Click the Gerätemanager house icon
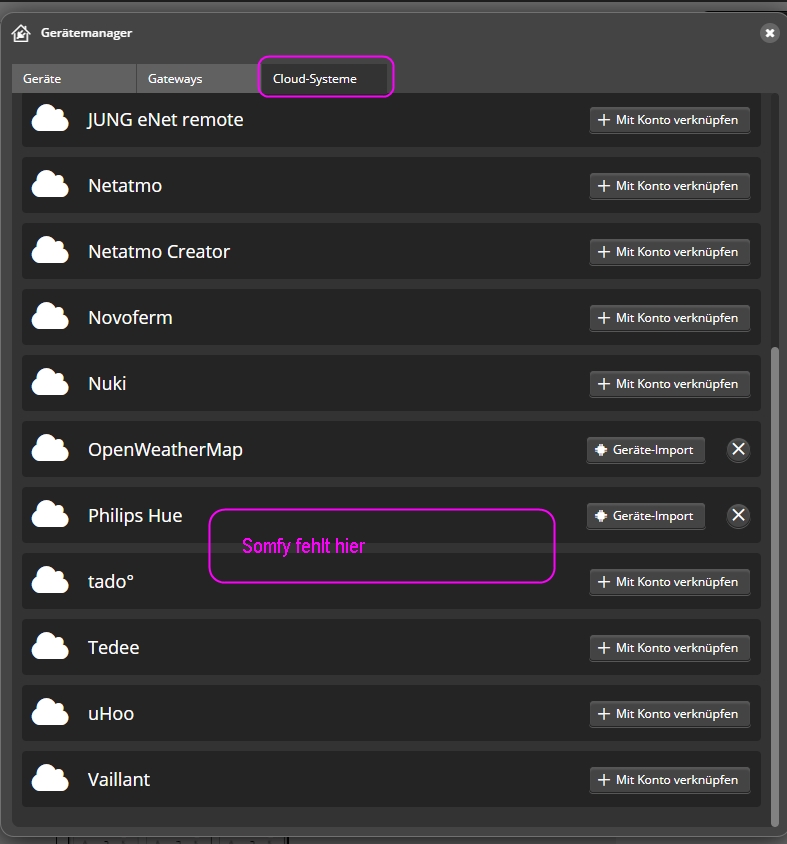787x844 pixels. [21, 33]
